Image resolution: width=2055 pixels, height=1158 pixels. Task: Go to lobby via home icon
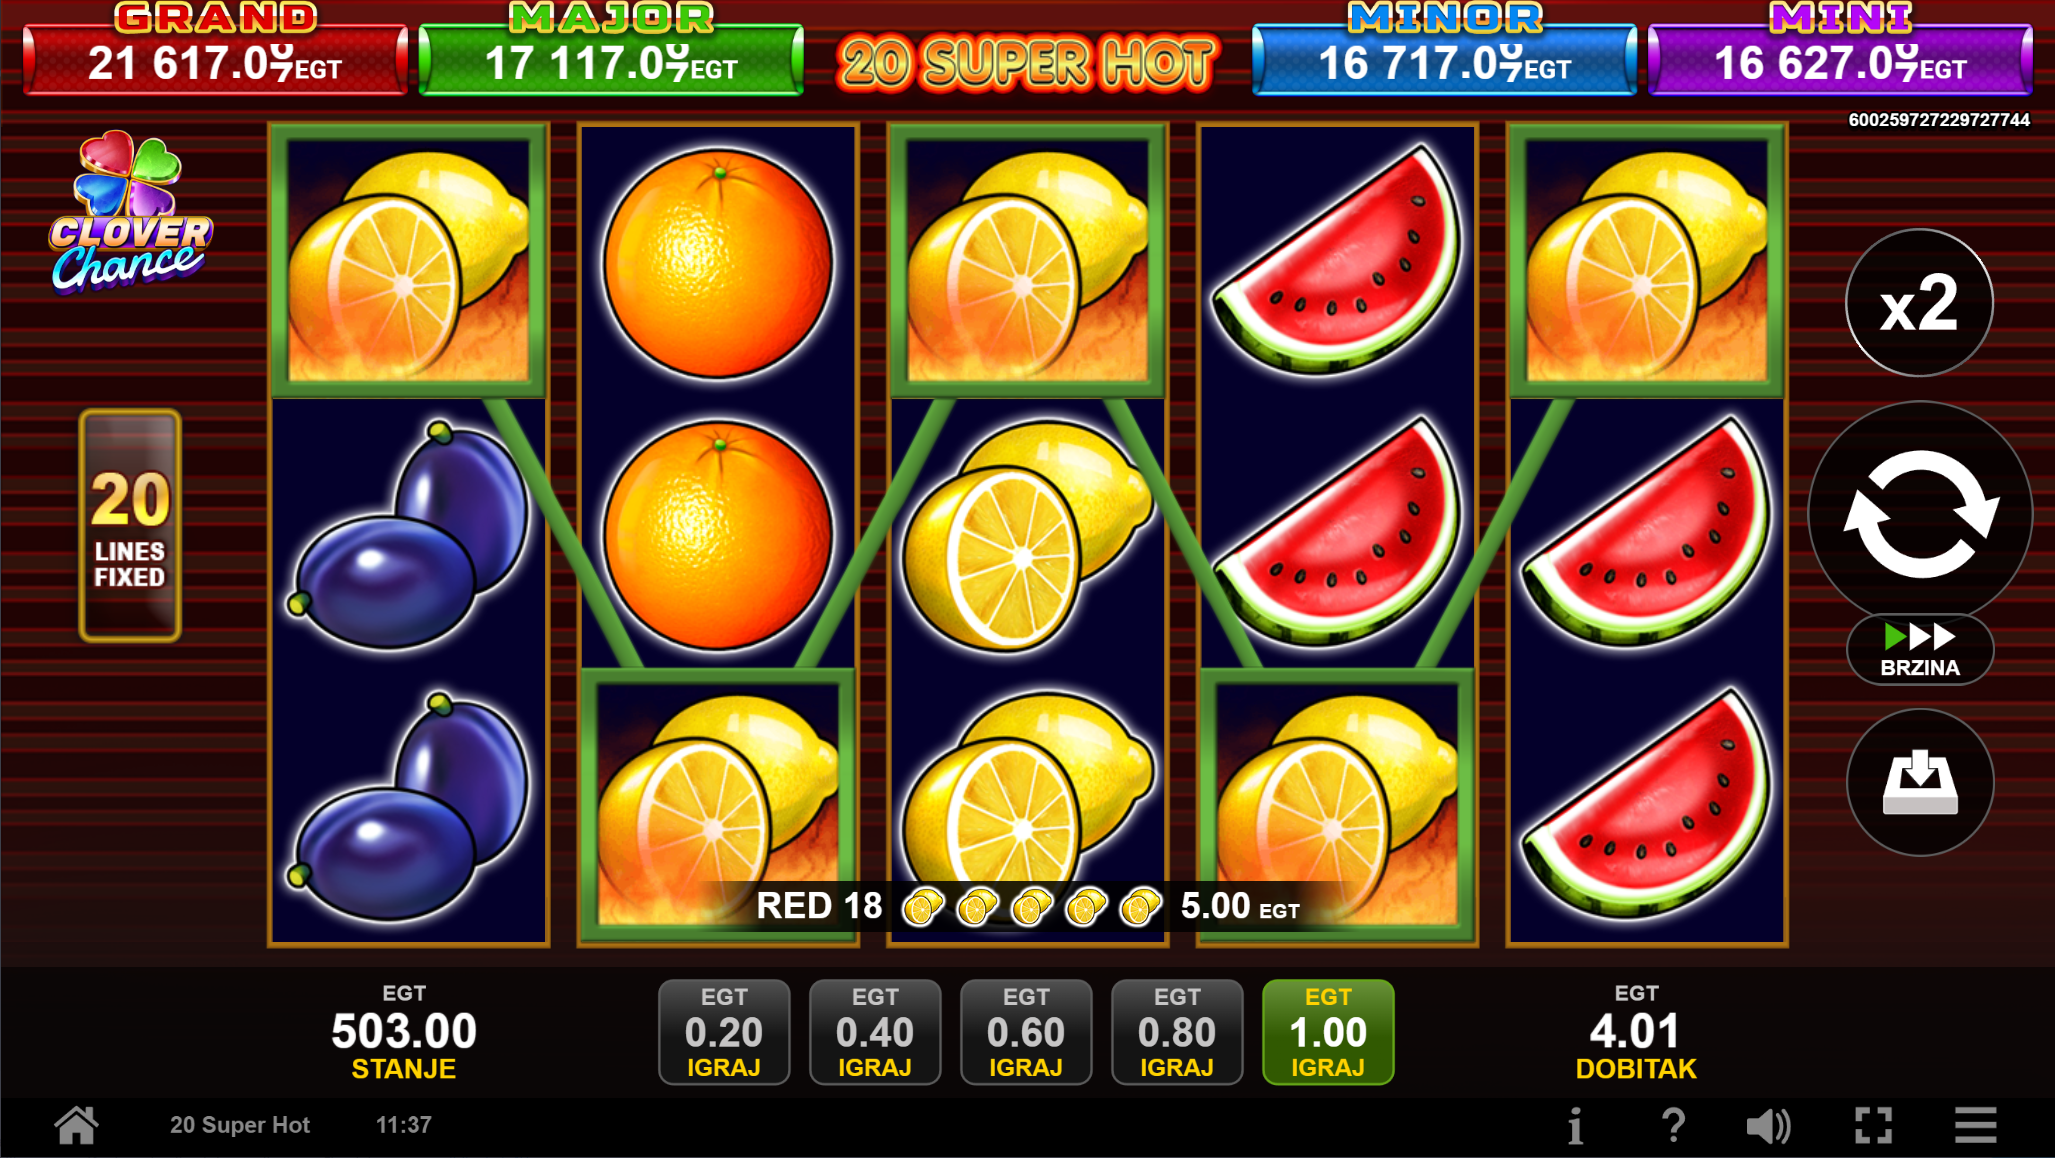[76, 1125]
